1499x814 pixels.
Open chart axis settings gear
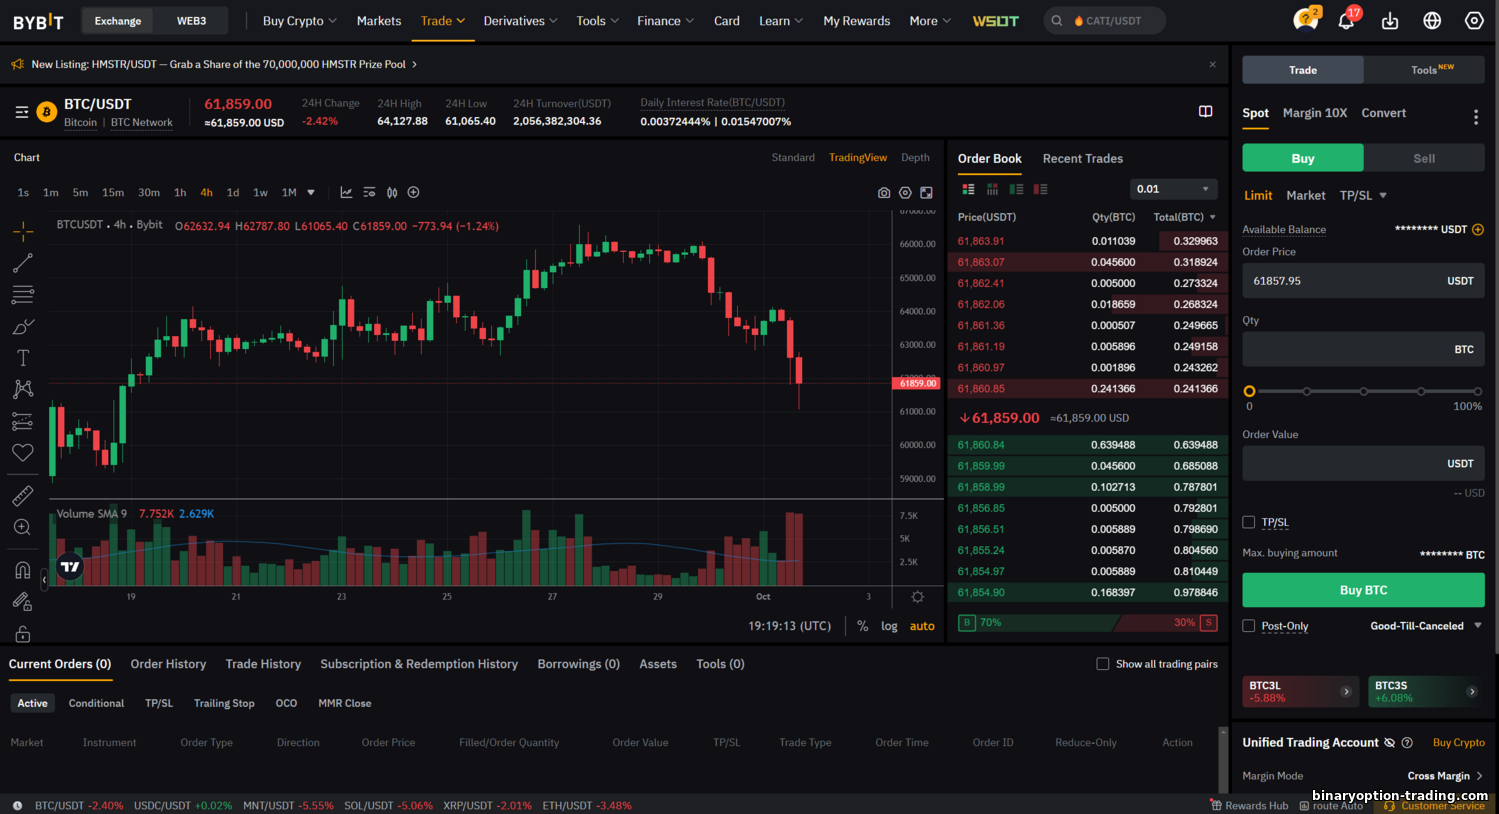[x=917, y=597]
